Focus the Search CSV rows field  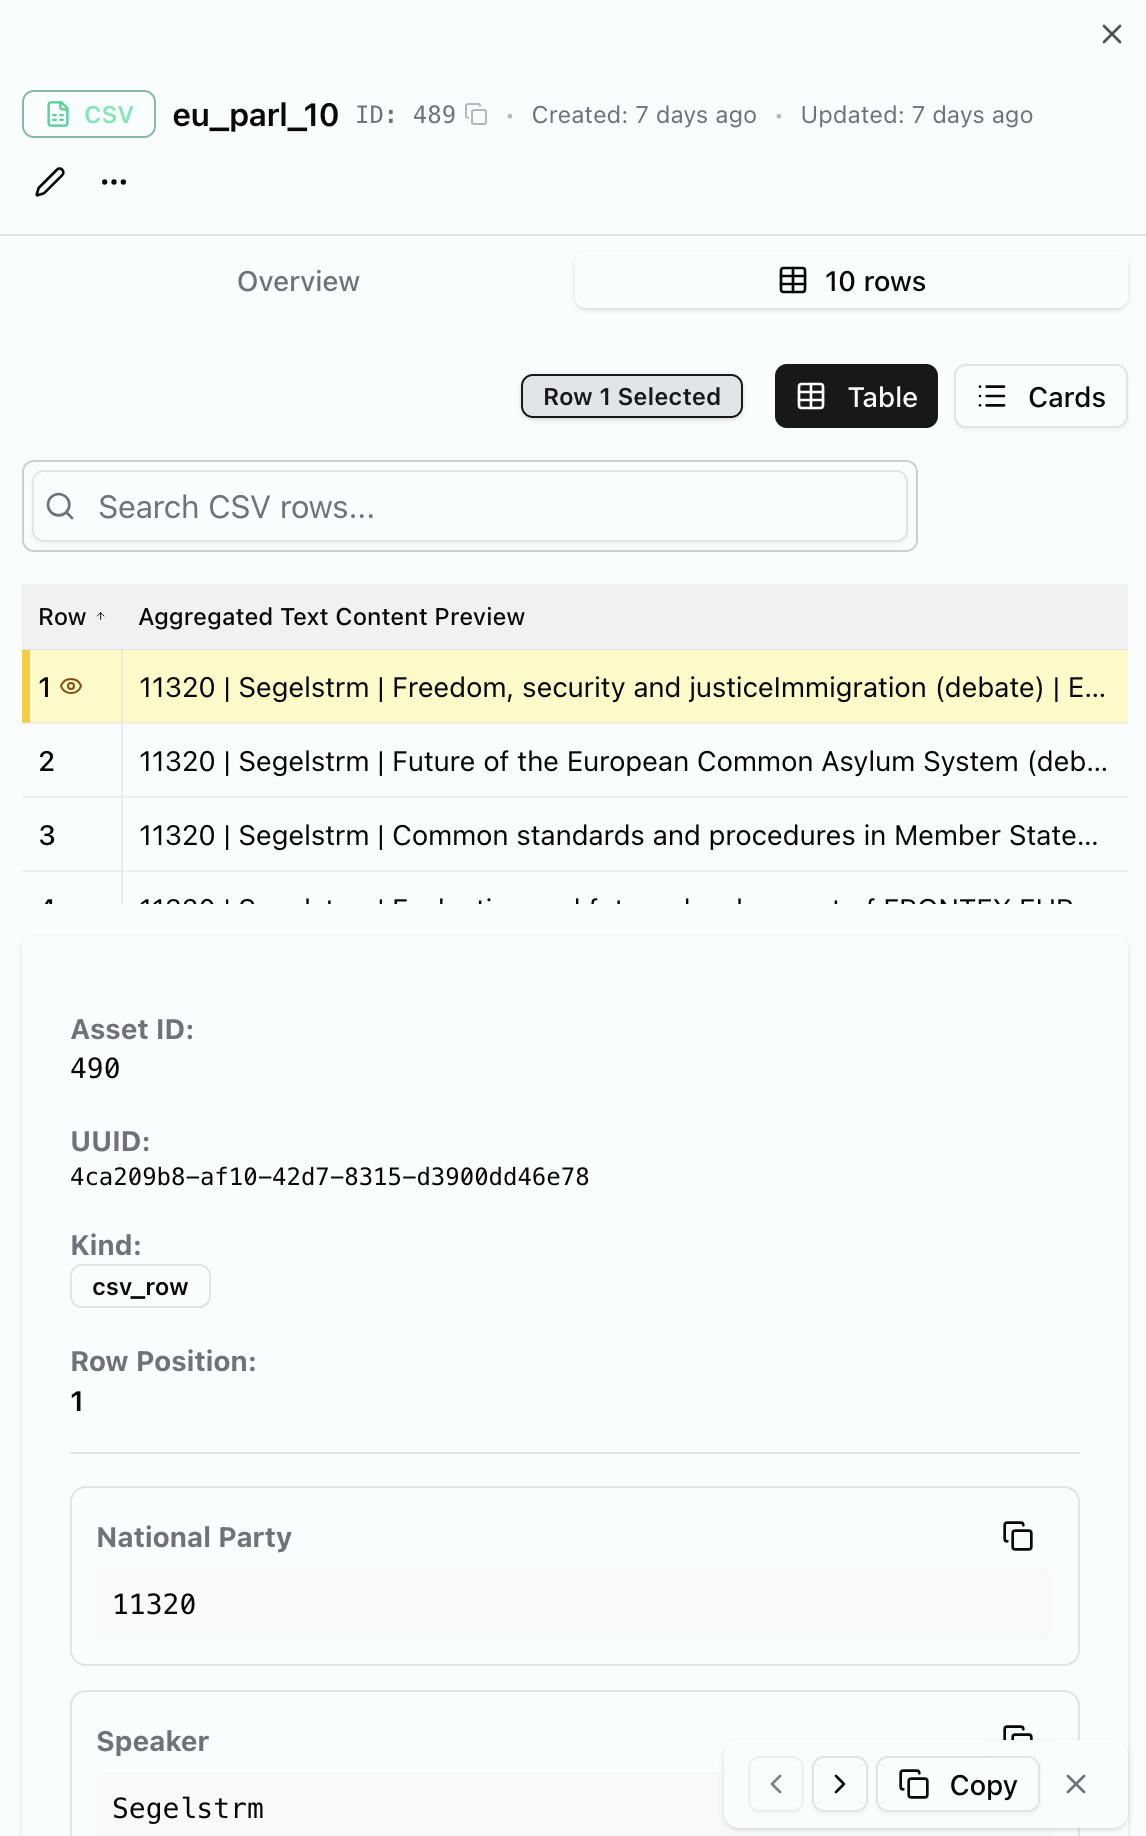point(470,507)
